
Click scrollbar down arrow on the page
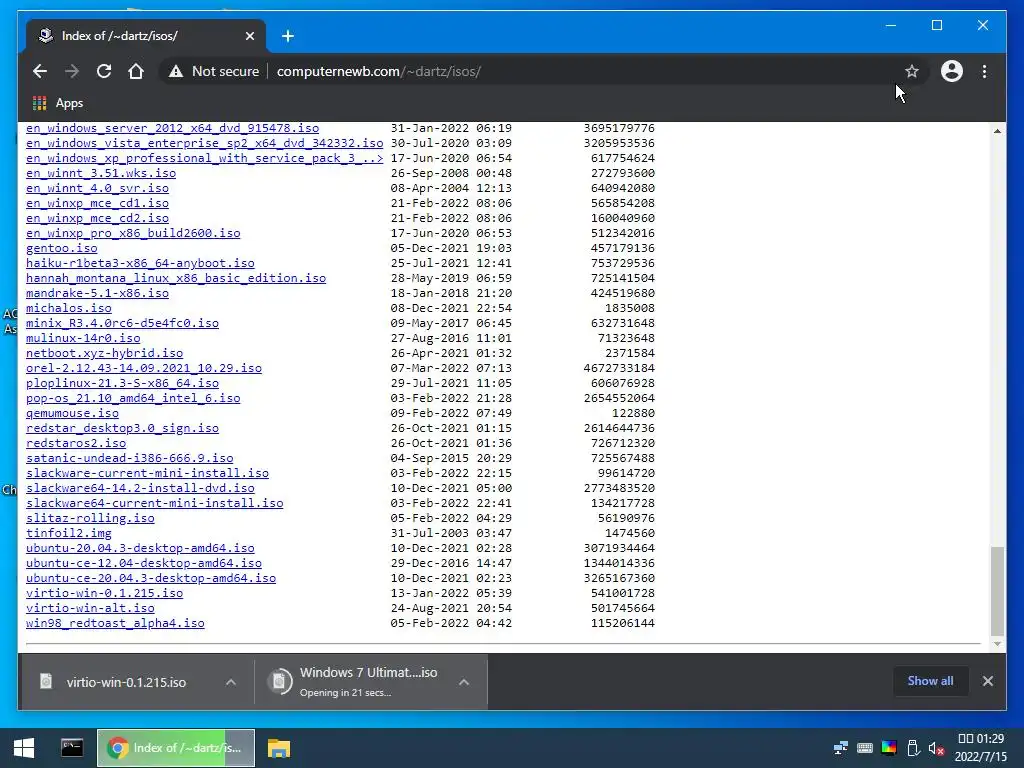tap(997, 644)
